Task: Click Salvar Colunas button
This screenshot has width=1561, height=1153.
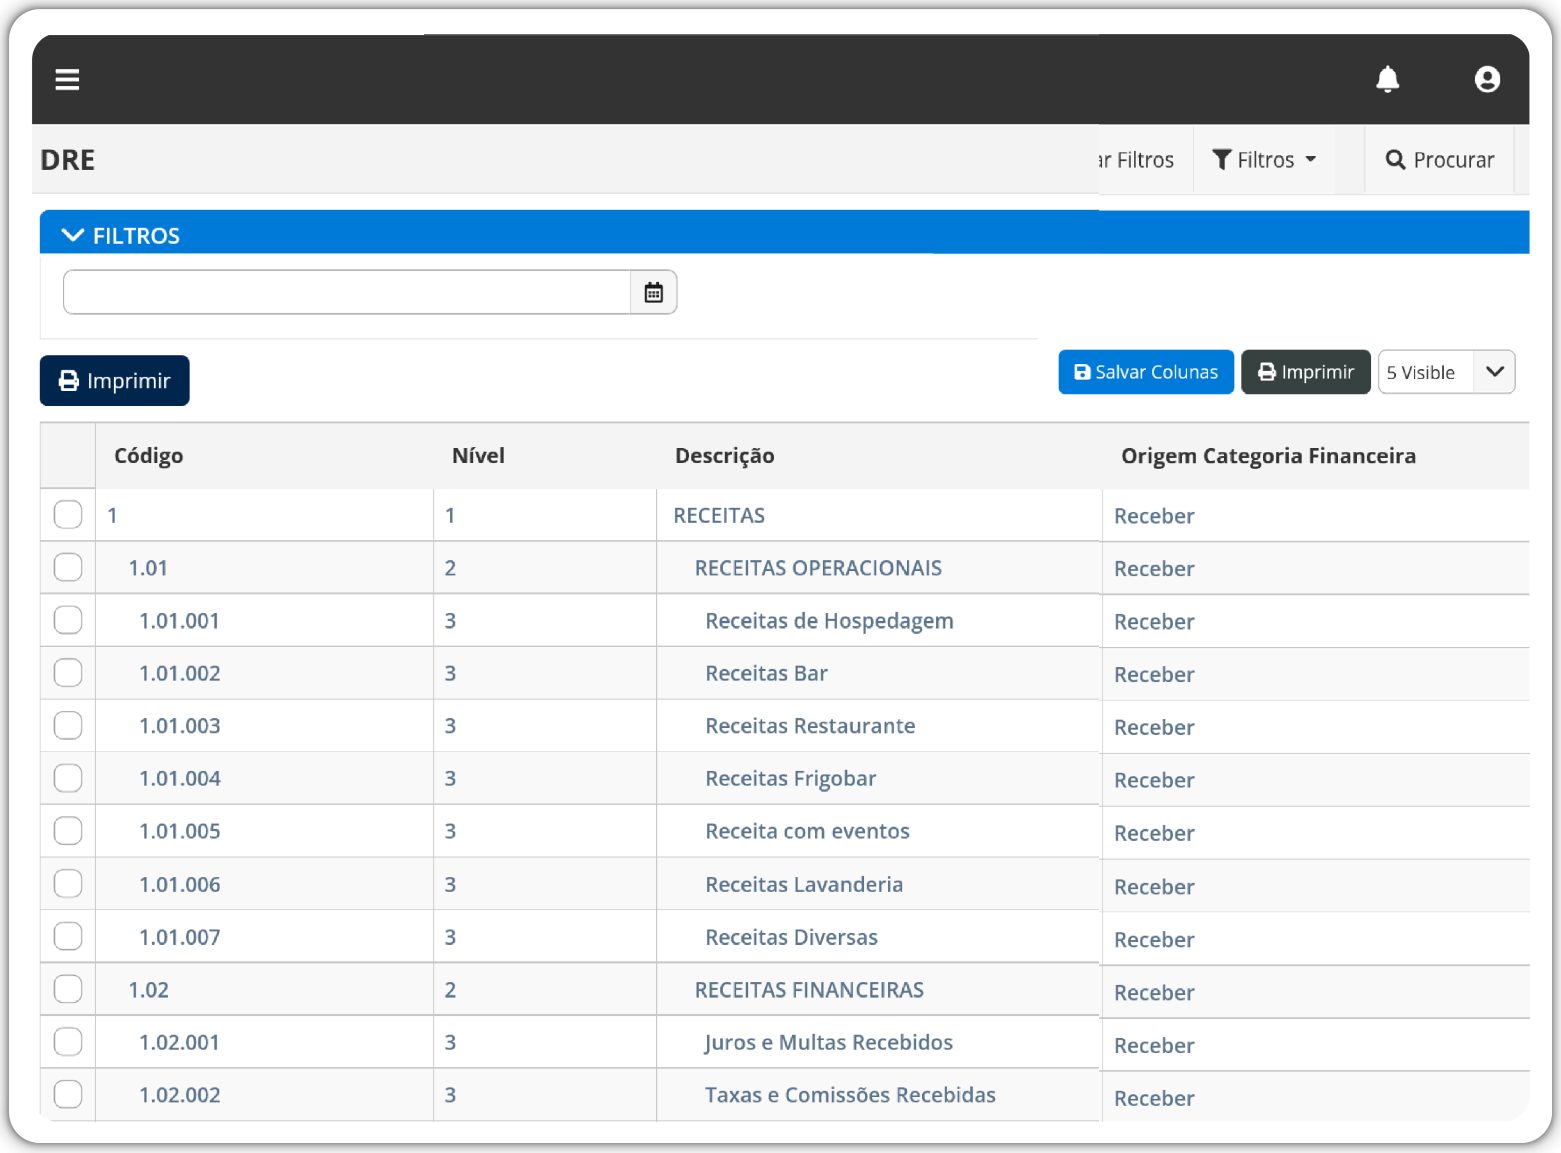Action: click(1146, 372)
